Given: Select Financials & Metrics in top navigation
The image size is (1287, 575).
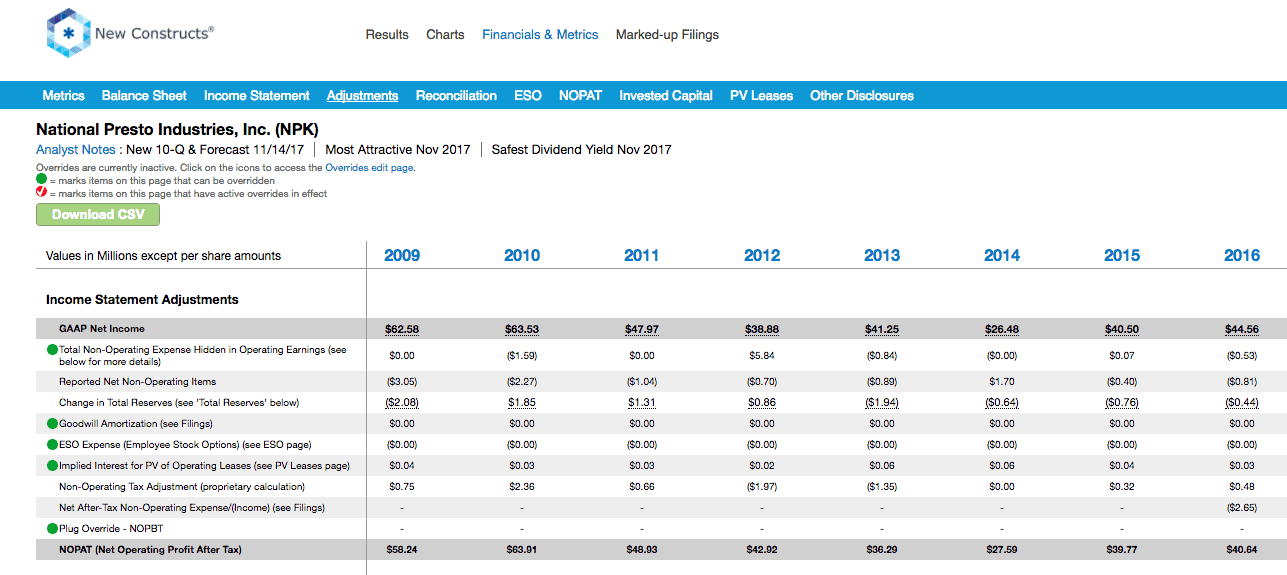Looking at the screenshot, I should (x=540, y=34).
